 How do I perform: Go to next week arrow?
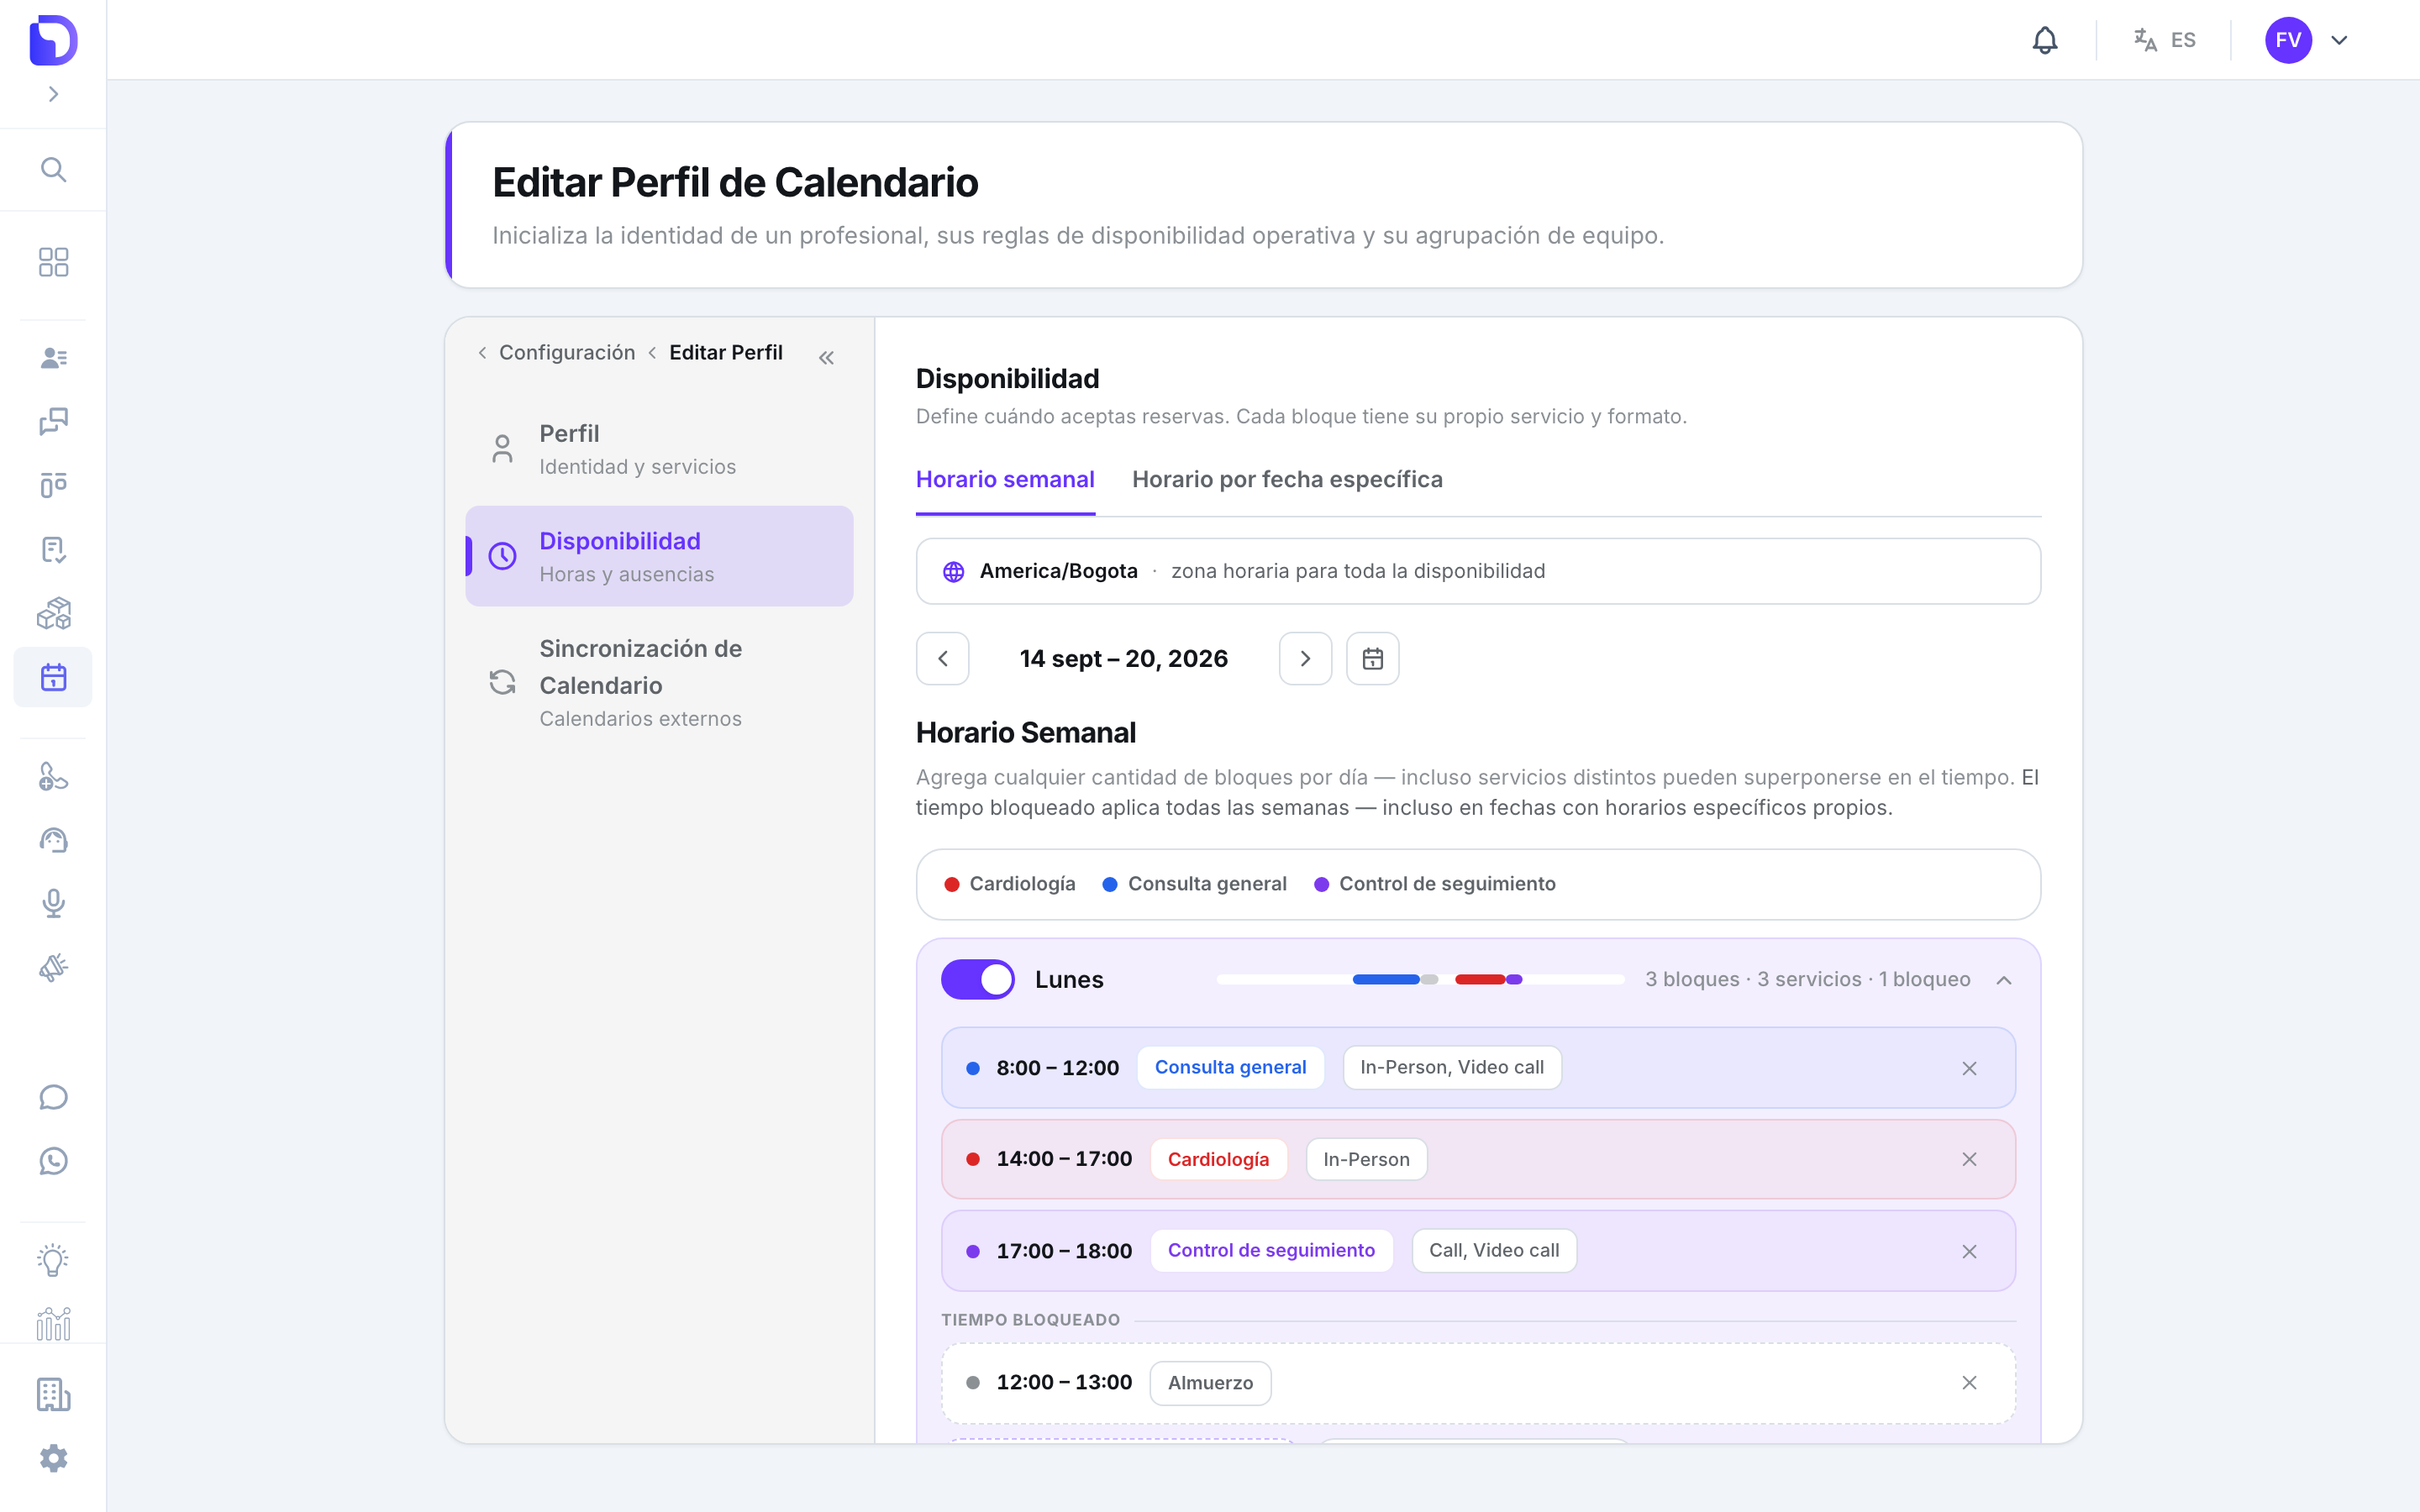[x=1305, y=658]
